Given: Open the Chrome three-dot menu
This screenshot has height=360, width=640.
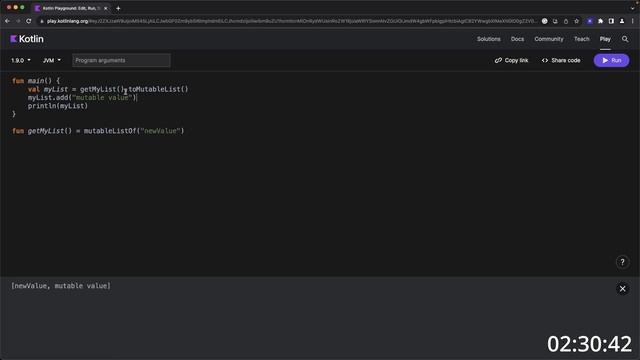Looking at the screenshot, I should click(x=633, y=21).
